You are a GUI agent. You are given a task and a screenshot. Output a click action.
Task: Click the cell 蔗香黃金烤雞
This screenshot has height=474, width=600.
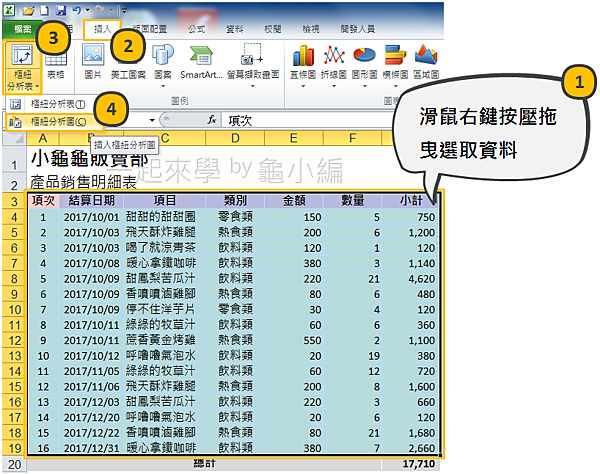(165, 340)
